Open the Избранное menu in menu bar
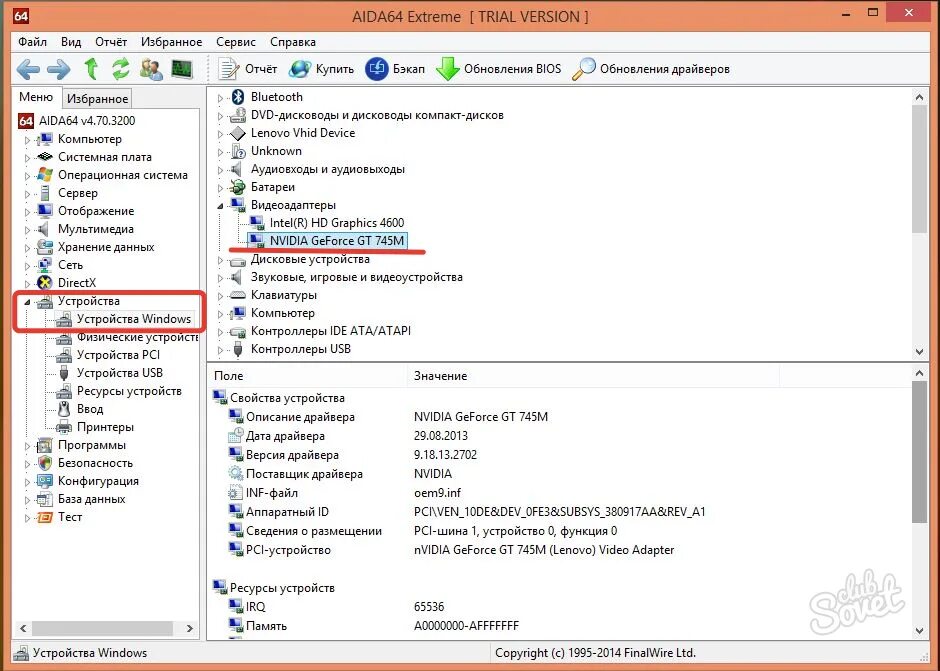 171,42
